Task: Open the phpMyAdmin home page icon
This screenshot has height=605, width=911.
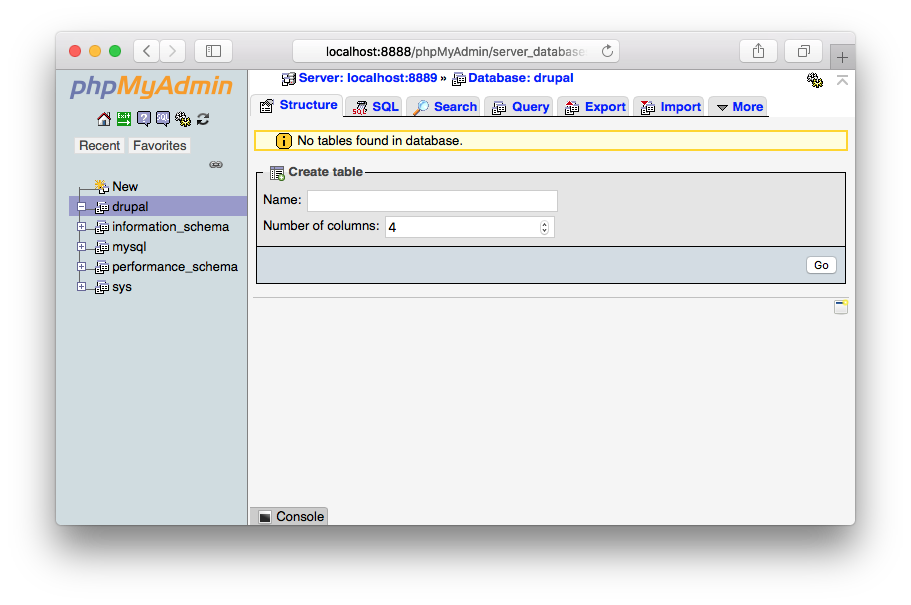Action: 103,118
